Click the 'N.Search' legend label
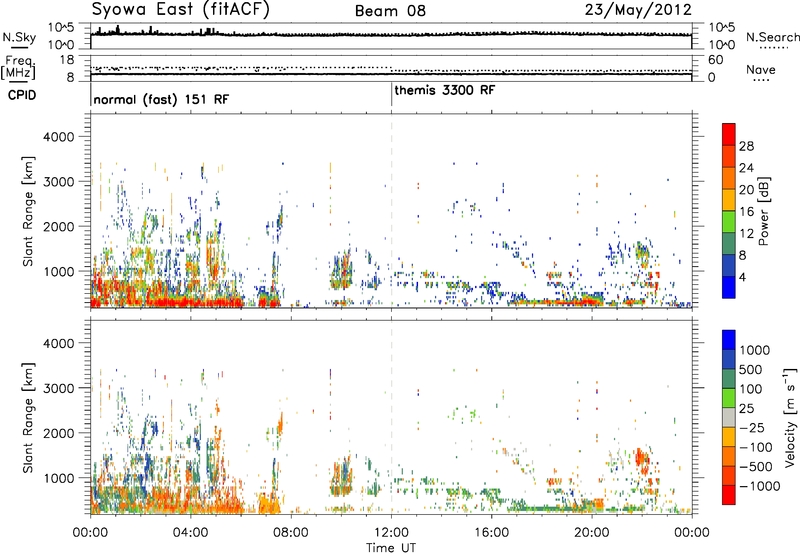Screen dimensions: 800x554 (x=772, y=37)
